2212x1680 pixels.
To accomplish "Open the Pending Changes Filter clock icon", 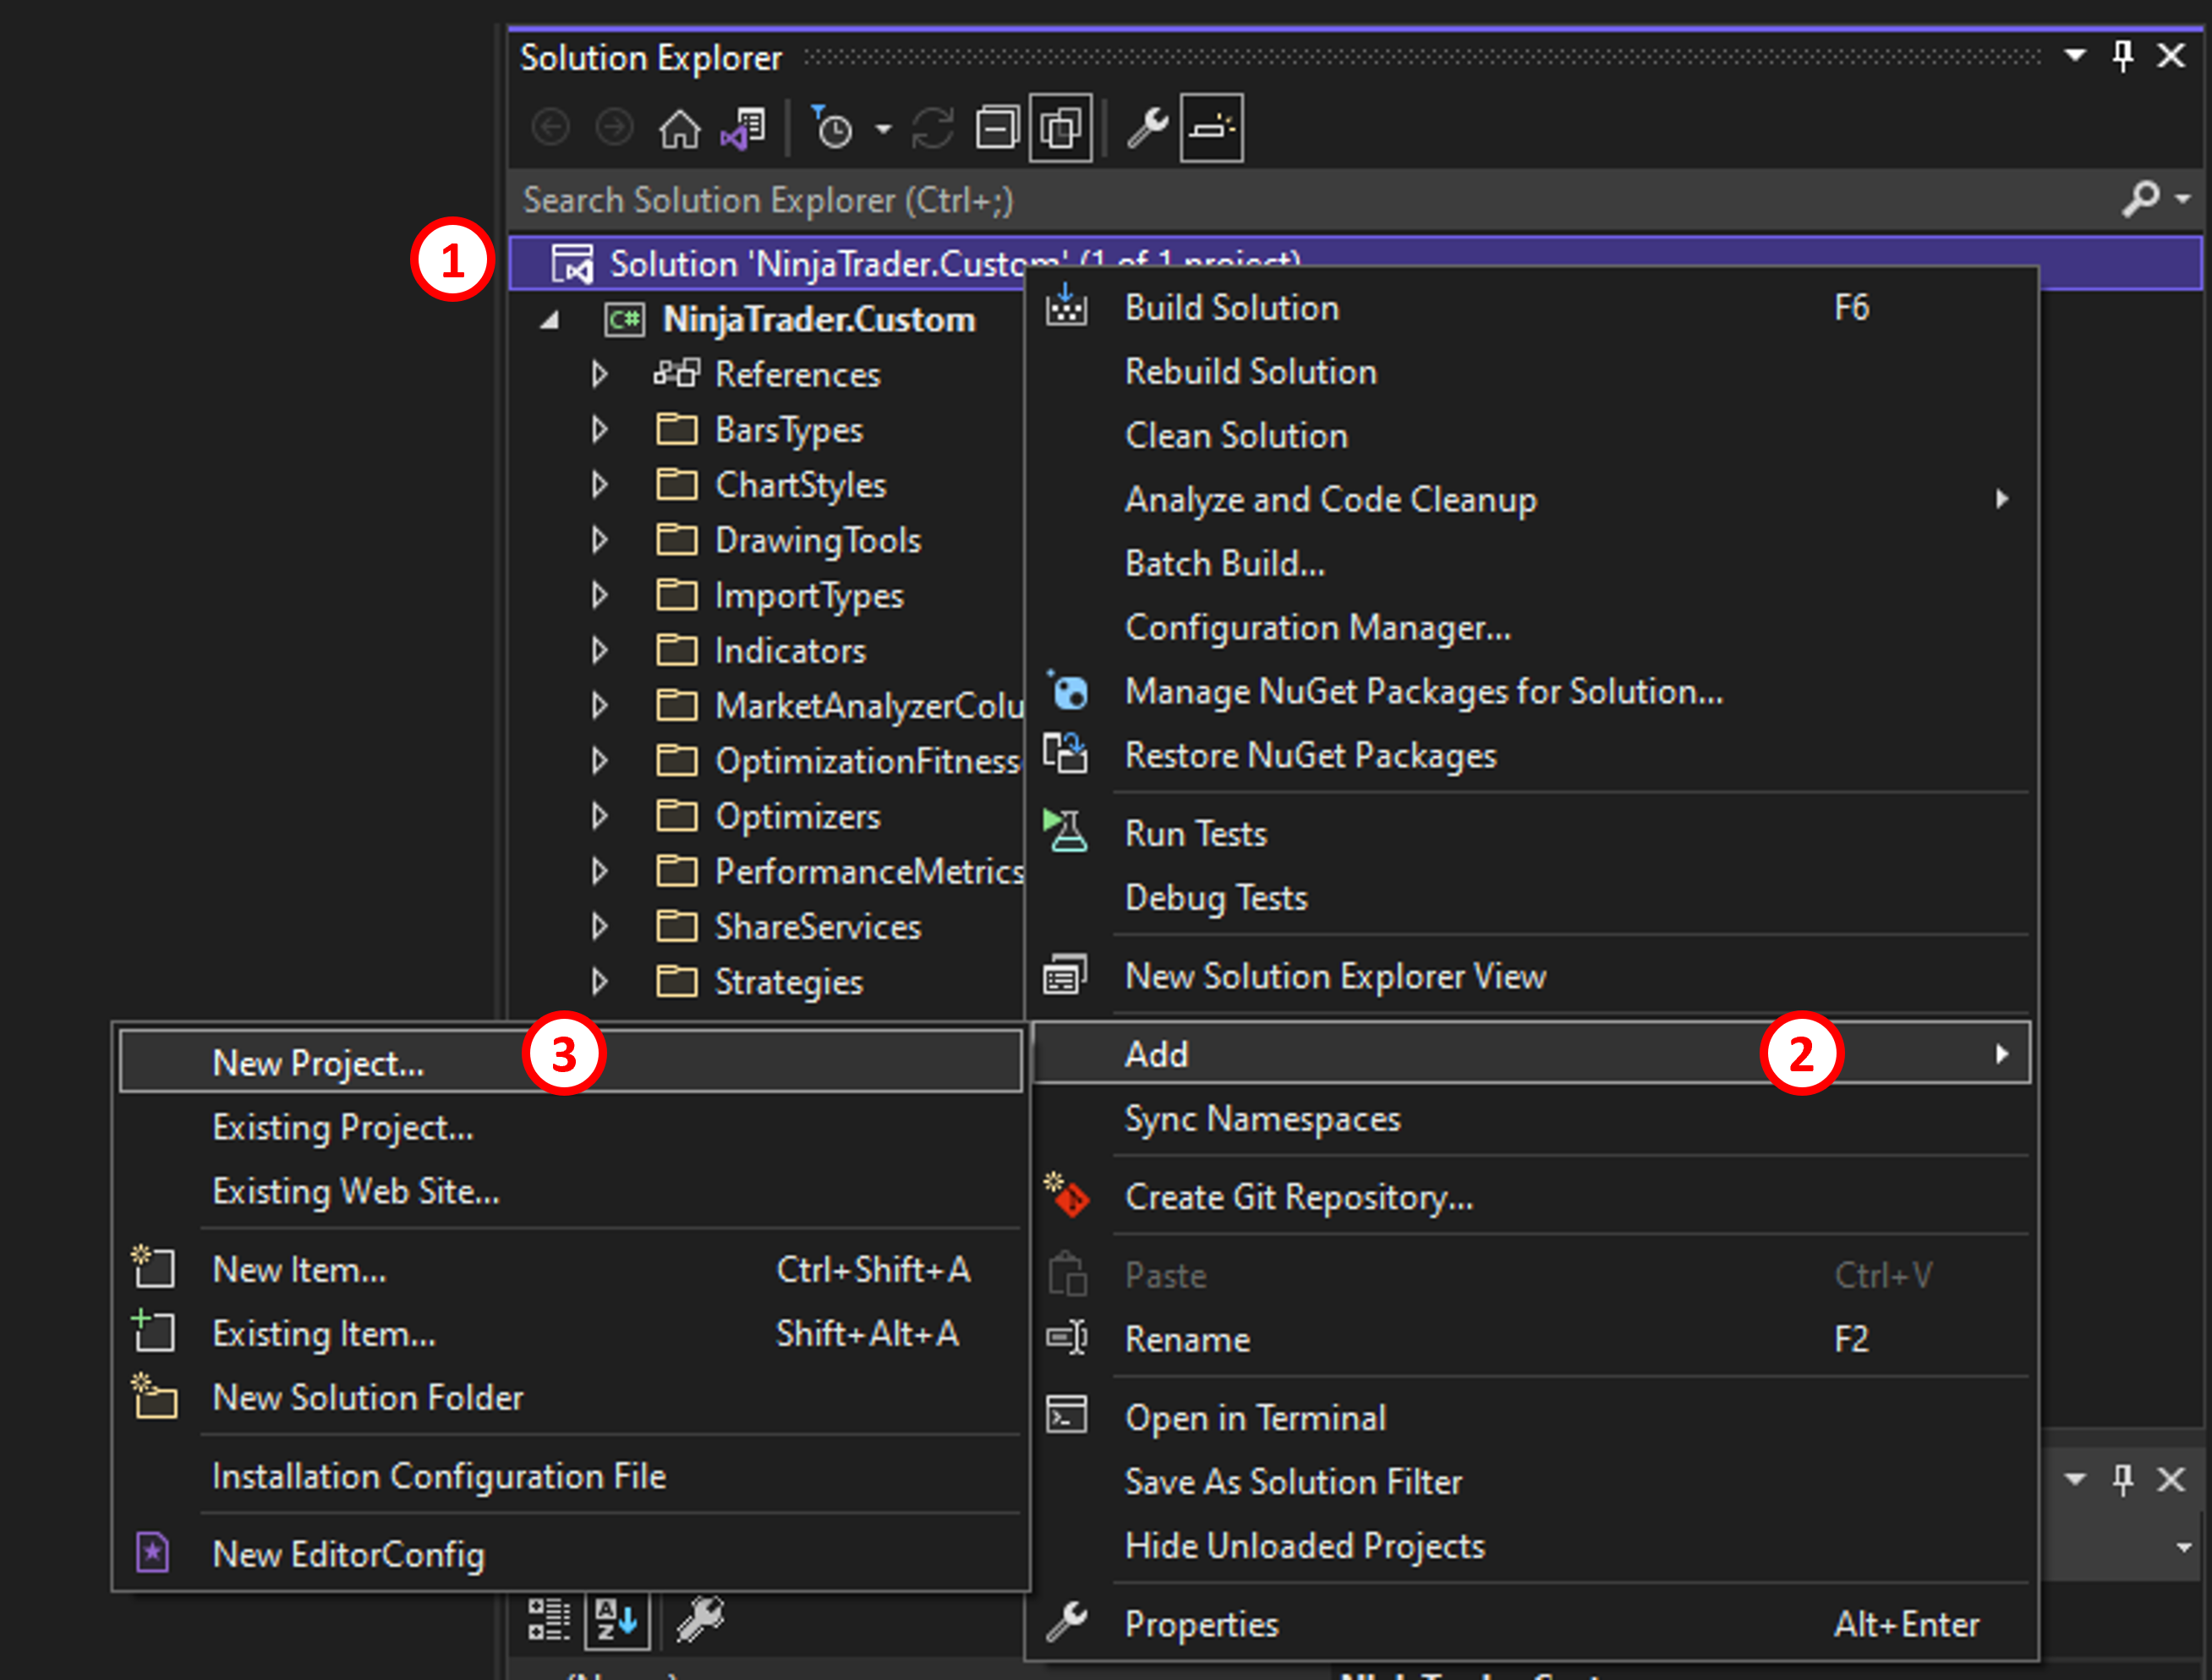I will 831,128.
